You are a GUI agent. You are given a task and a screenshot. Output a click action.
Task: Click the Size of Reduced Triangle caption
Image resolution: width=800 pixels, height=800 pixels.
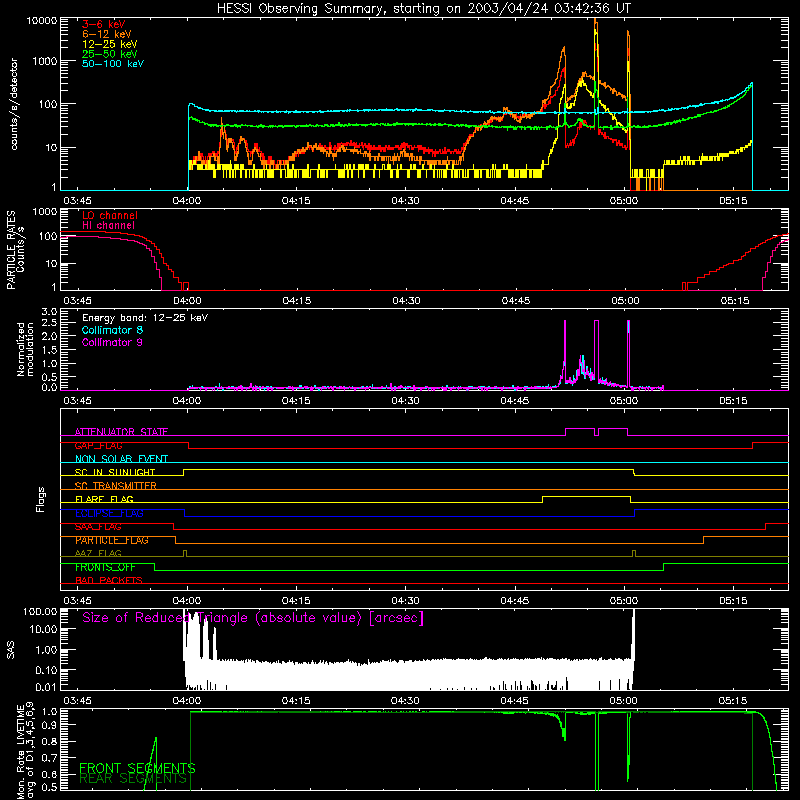(x=253, y=618)
